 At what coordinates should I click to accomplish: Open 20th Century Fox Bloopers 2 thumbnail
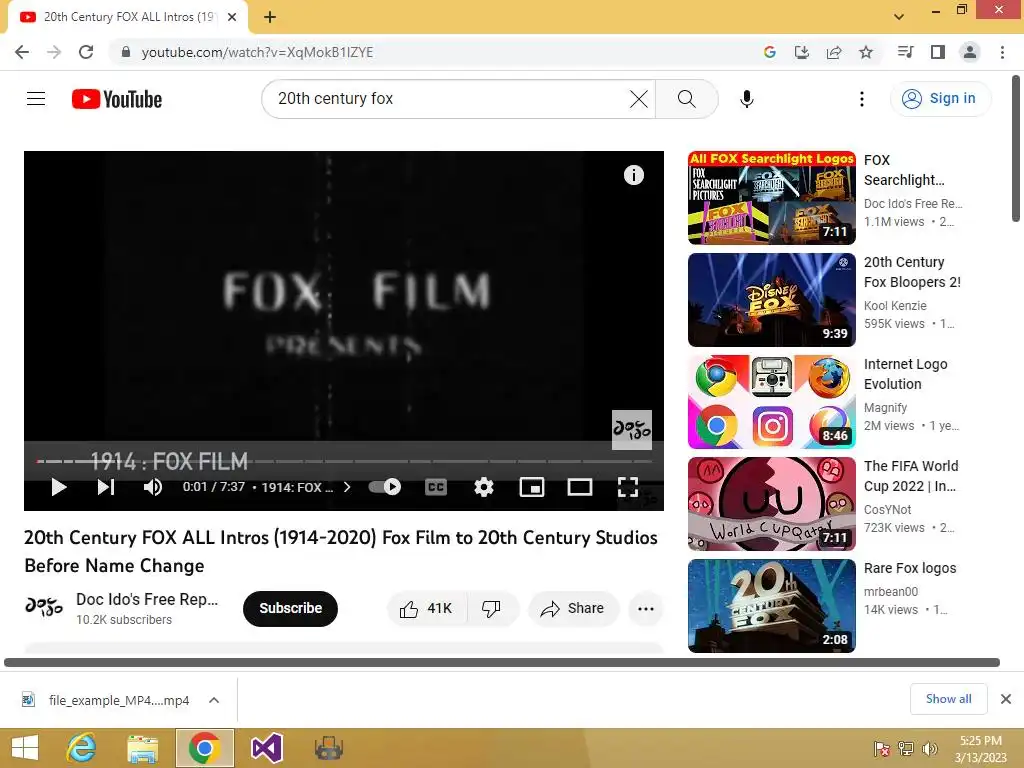(x=771, y=300)
